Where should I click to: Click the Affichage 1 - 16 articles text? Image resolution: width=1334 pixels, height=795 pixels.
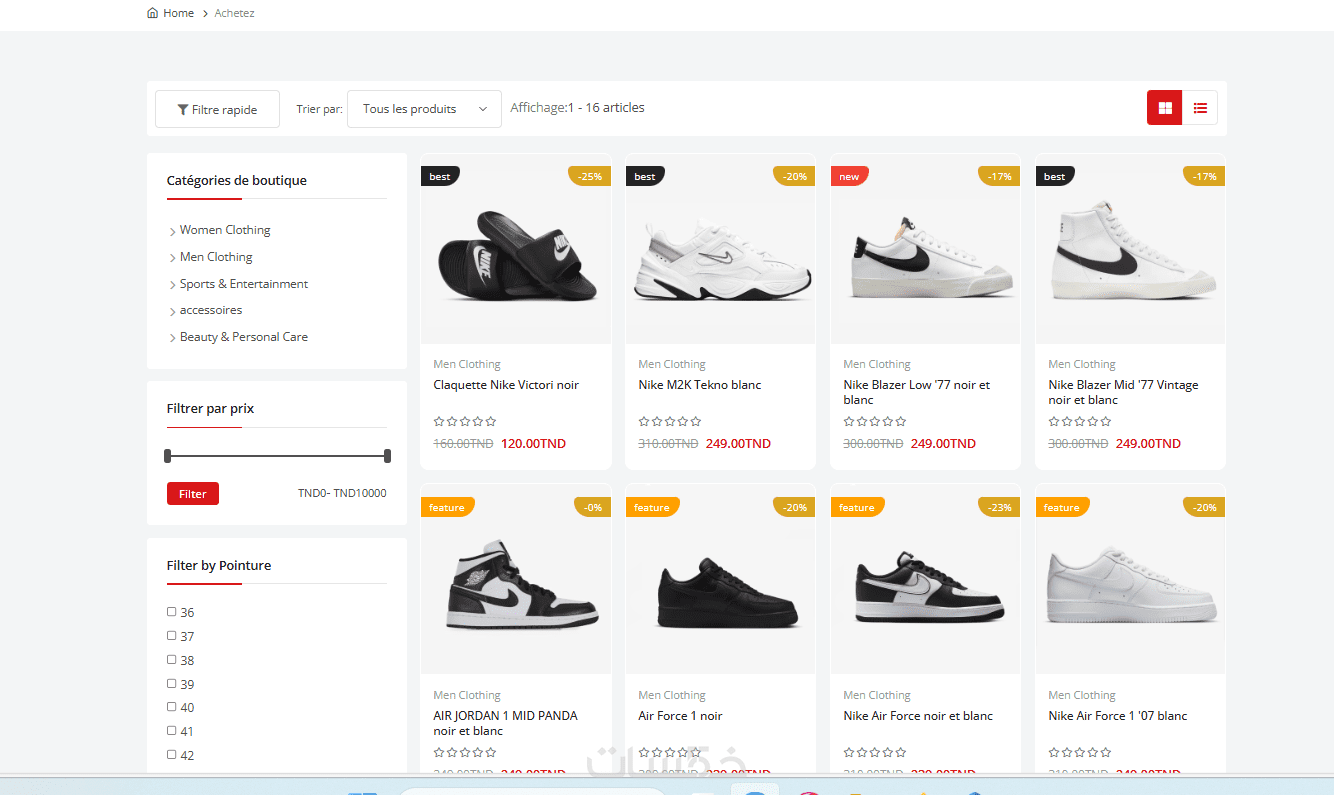coord(577,108)
